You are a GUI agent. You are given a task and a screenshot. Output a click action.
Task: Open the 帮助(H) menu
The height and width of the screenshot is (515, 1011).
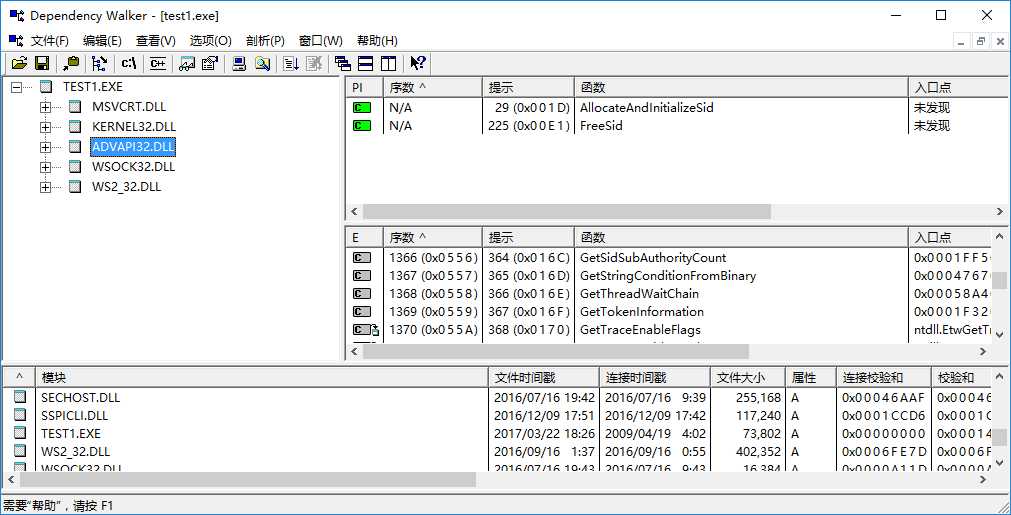click(377, 41)
